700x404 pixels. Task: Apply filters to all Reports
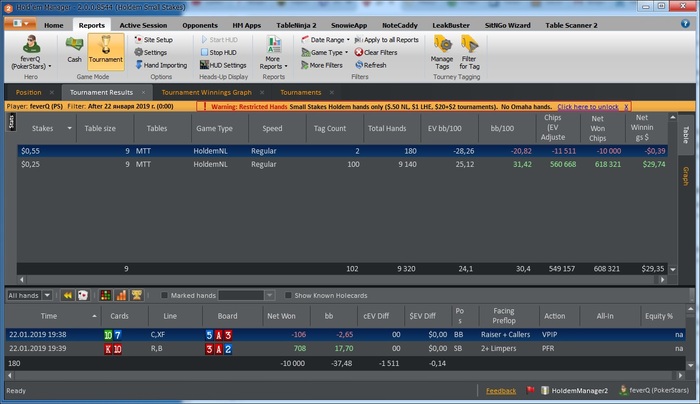[x=387, y=40]
